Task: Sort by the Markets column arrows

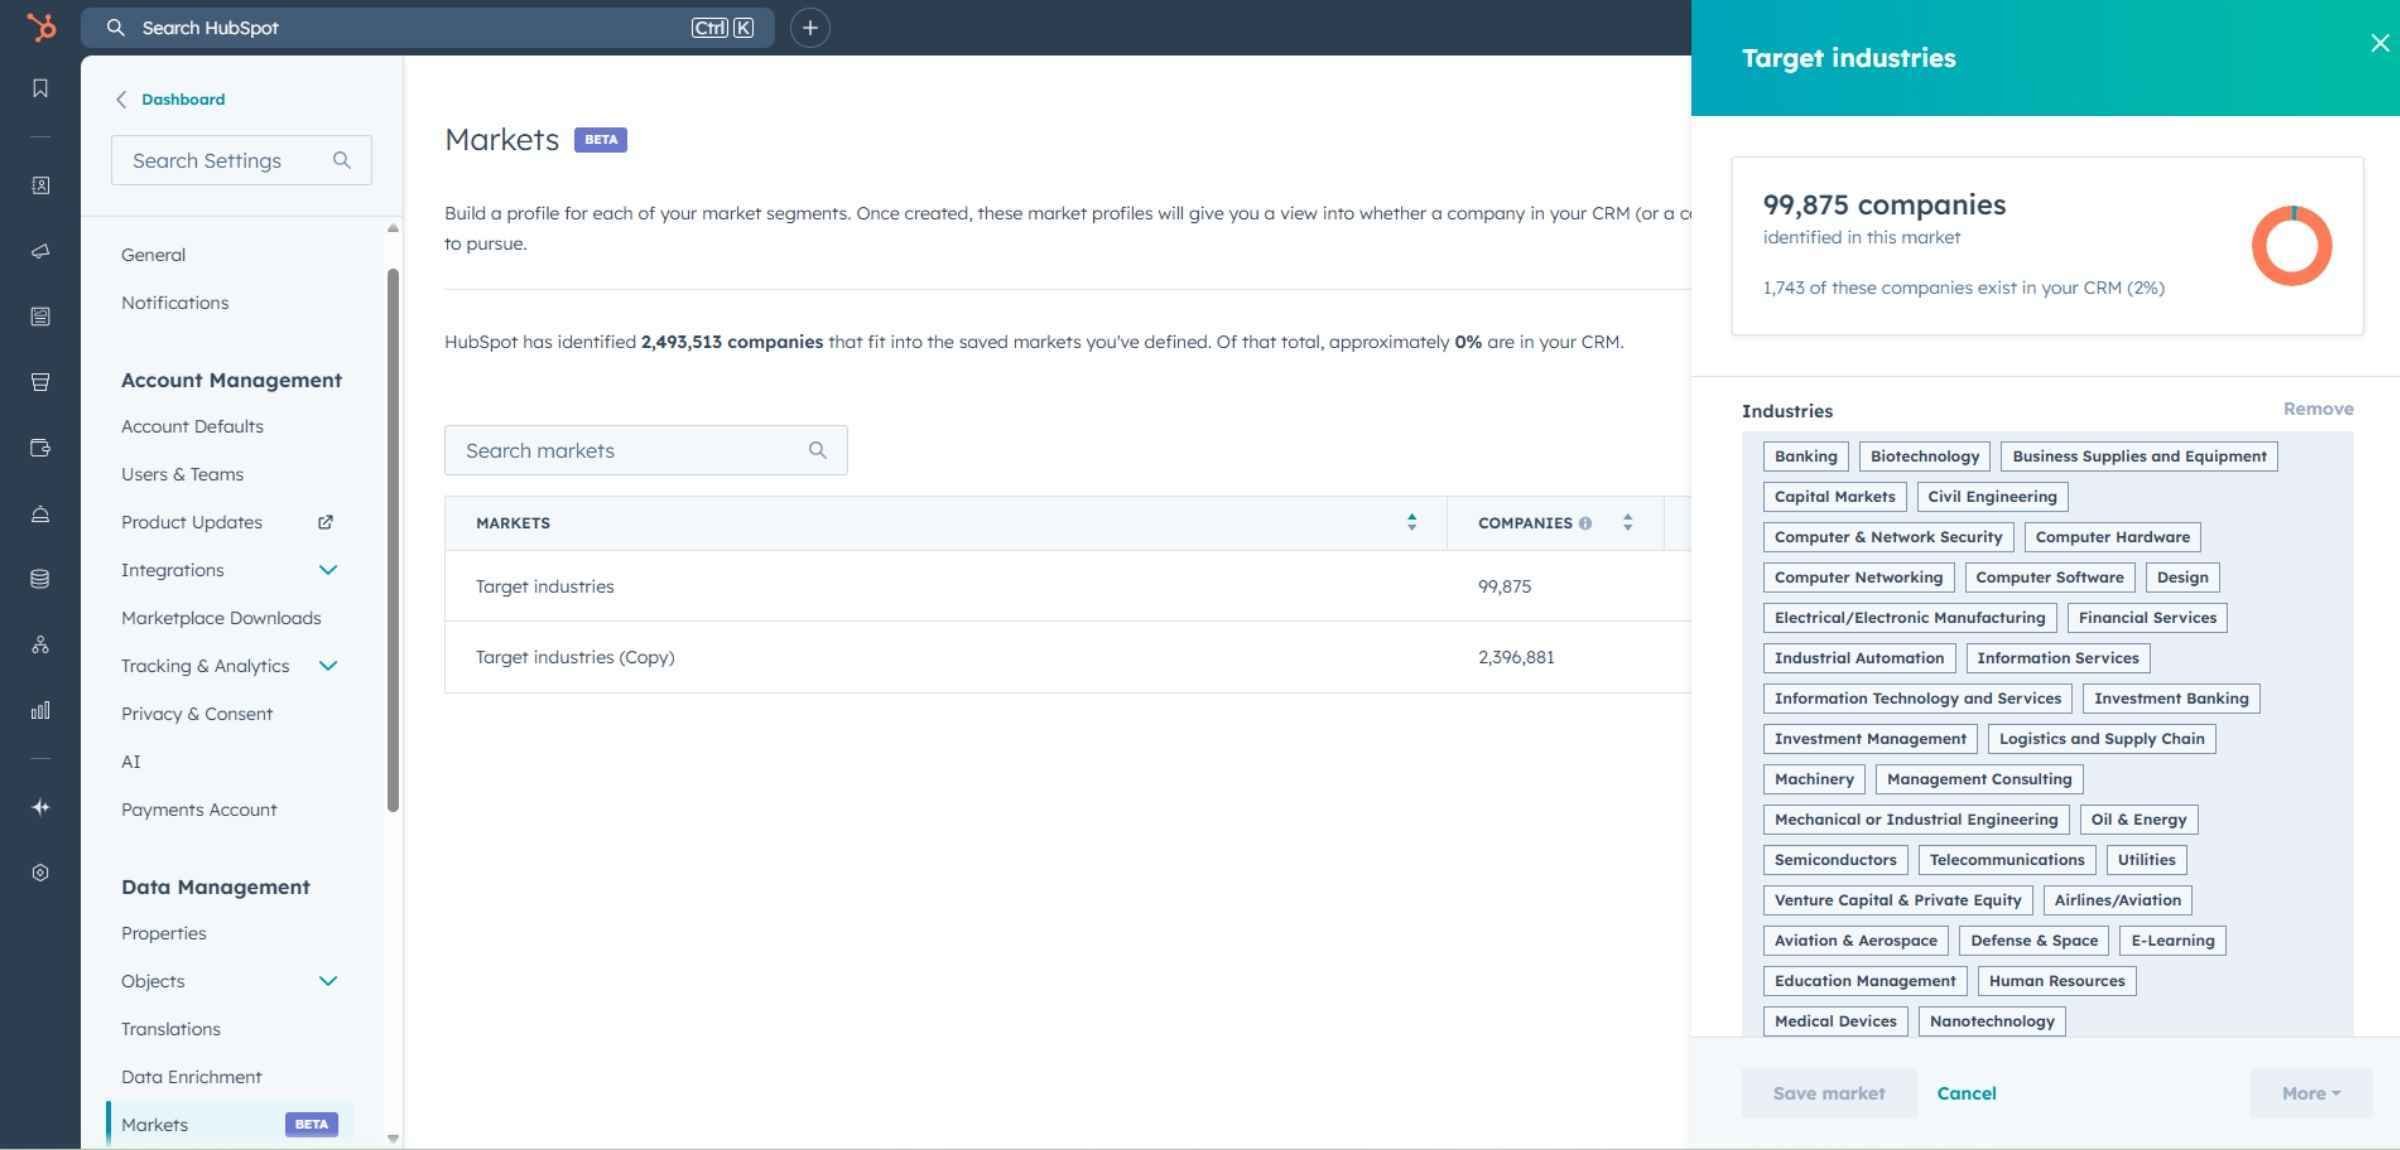Action: point(1411,522)
